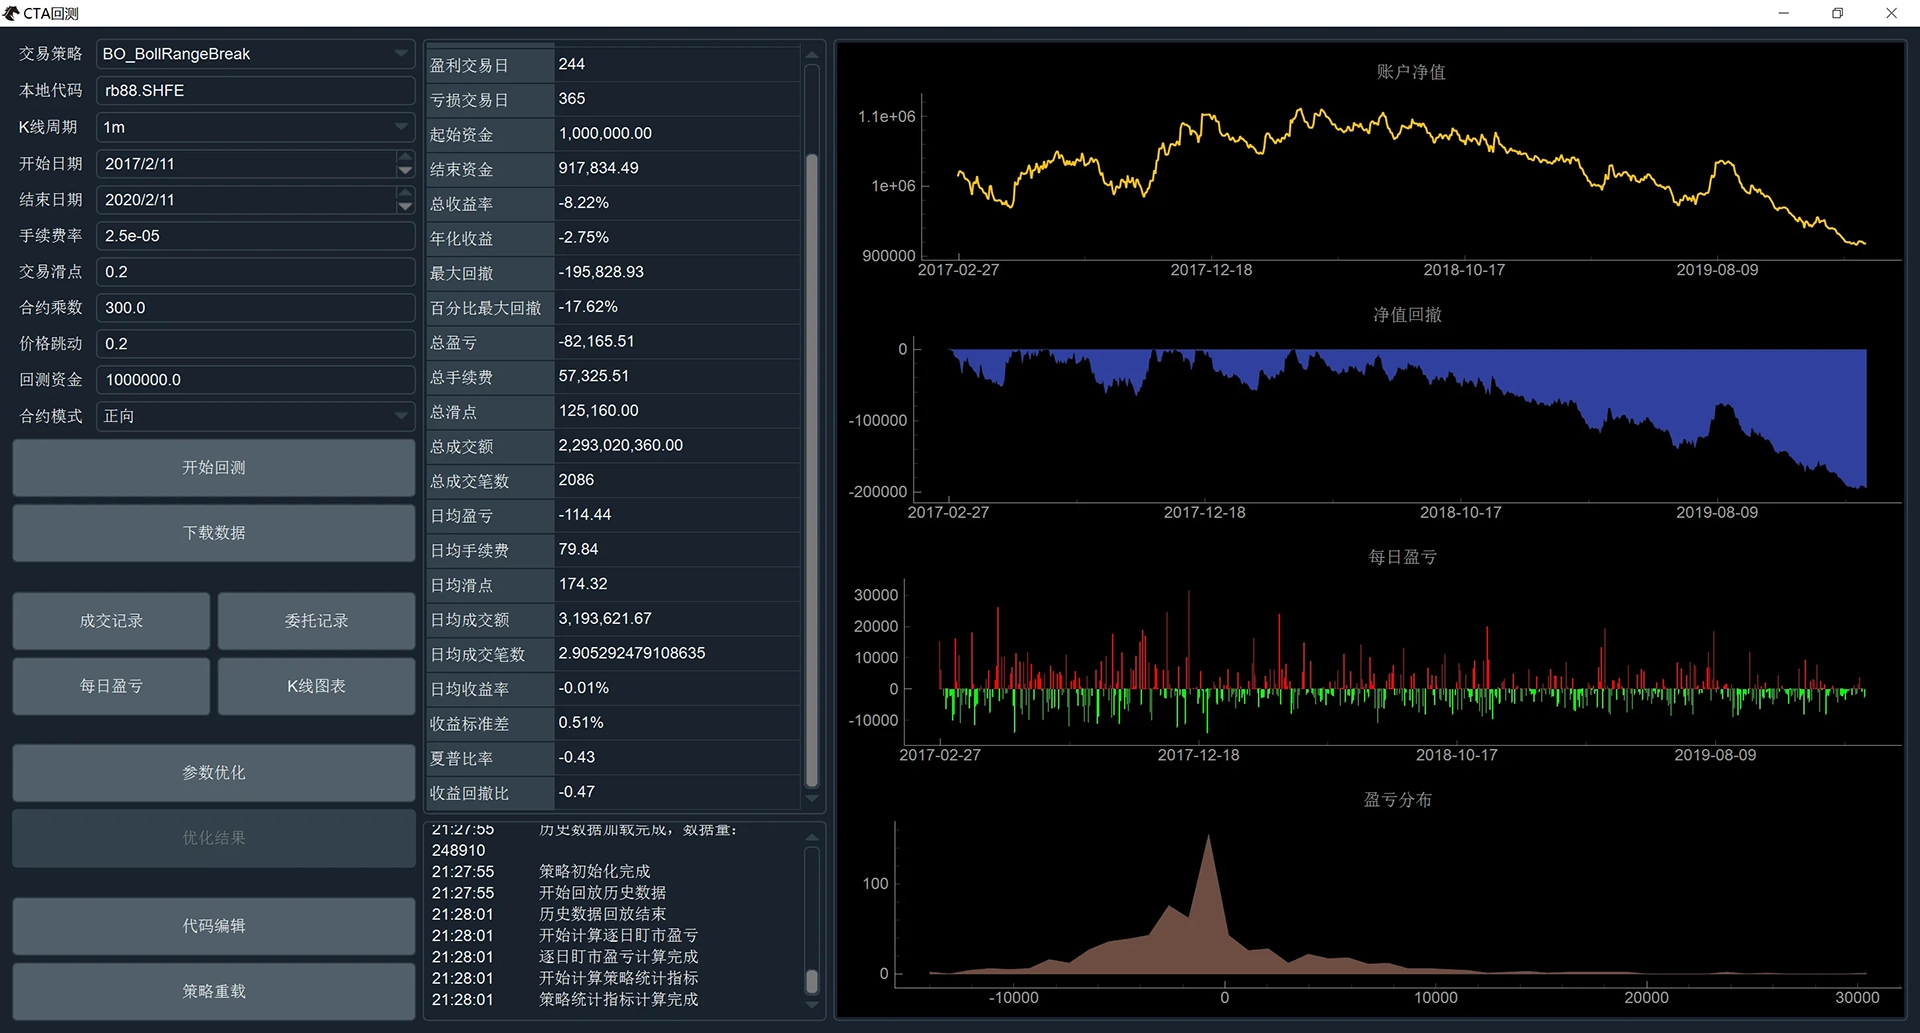Click the log panel scrollbar thumb
The height and width of the screenshot is (1033, 1920).
coord(812,981)
